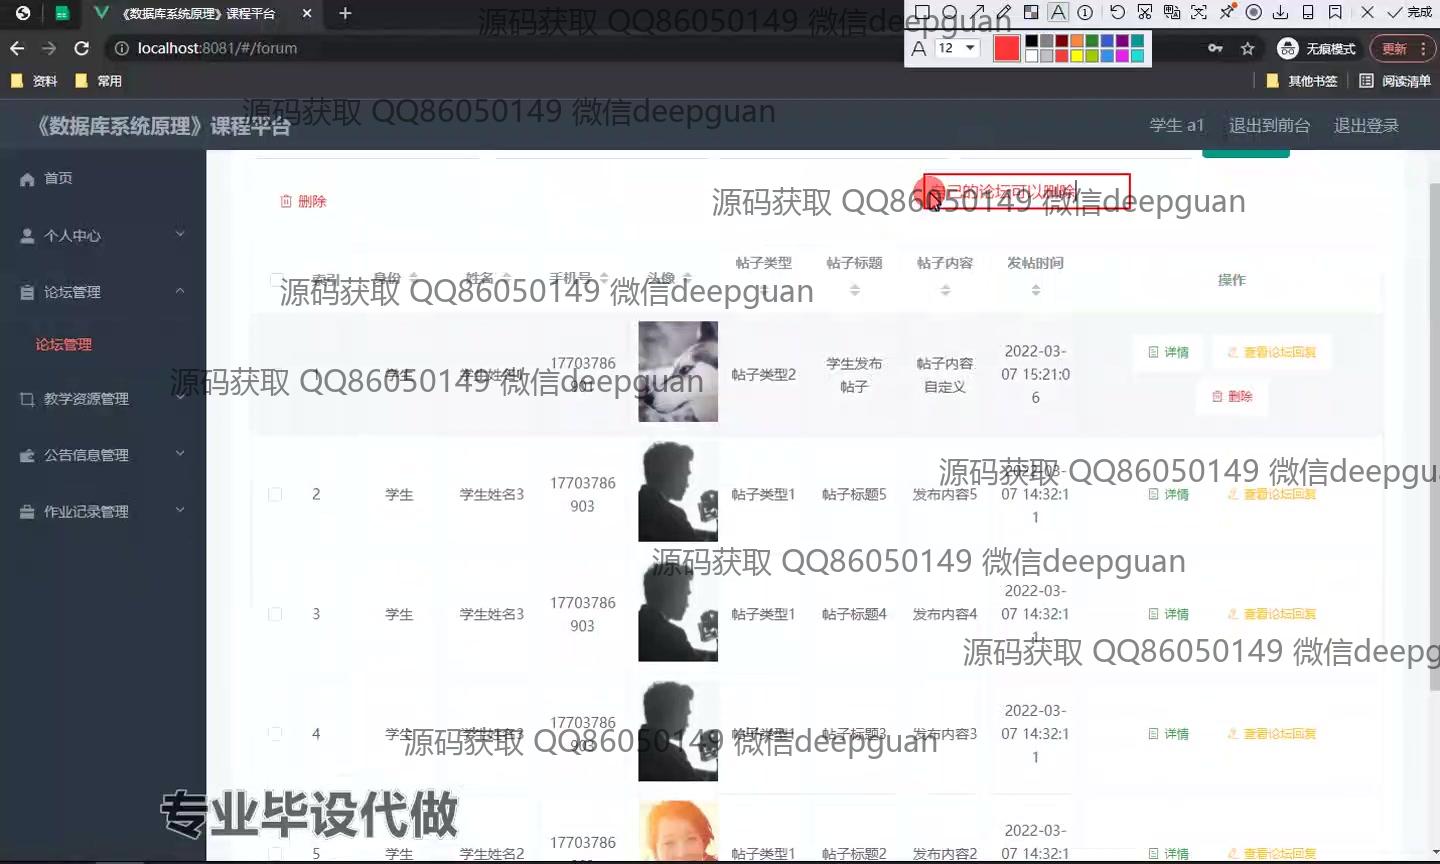Image resolution: width=1440 pixels, height=864 pixels.
Task: Click the avatar thumbnail in the 帖子标题5 row
Action: click(678, 491)
